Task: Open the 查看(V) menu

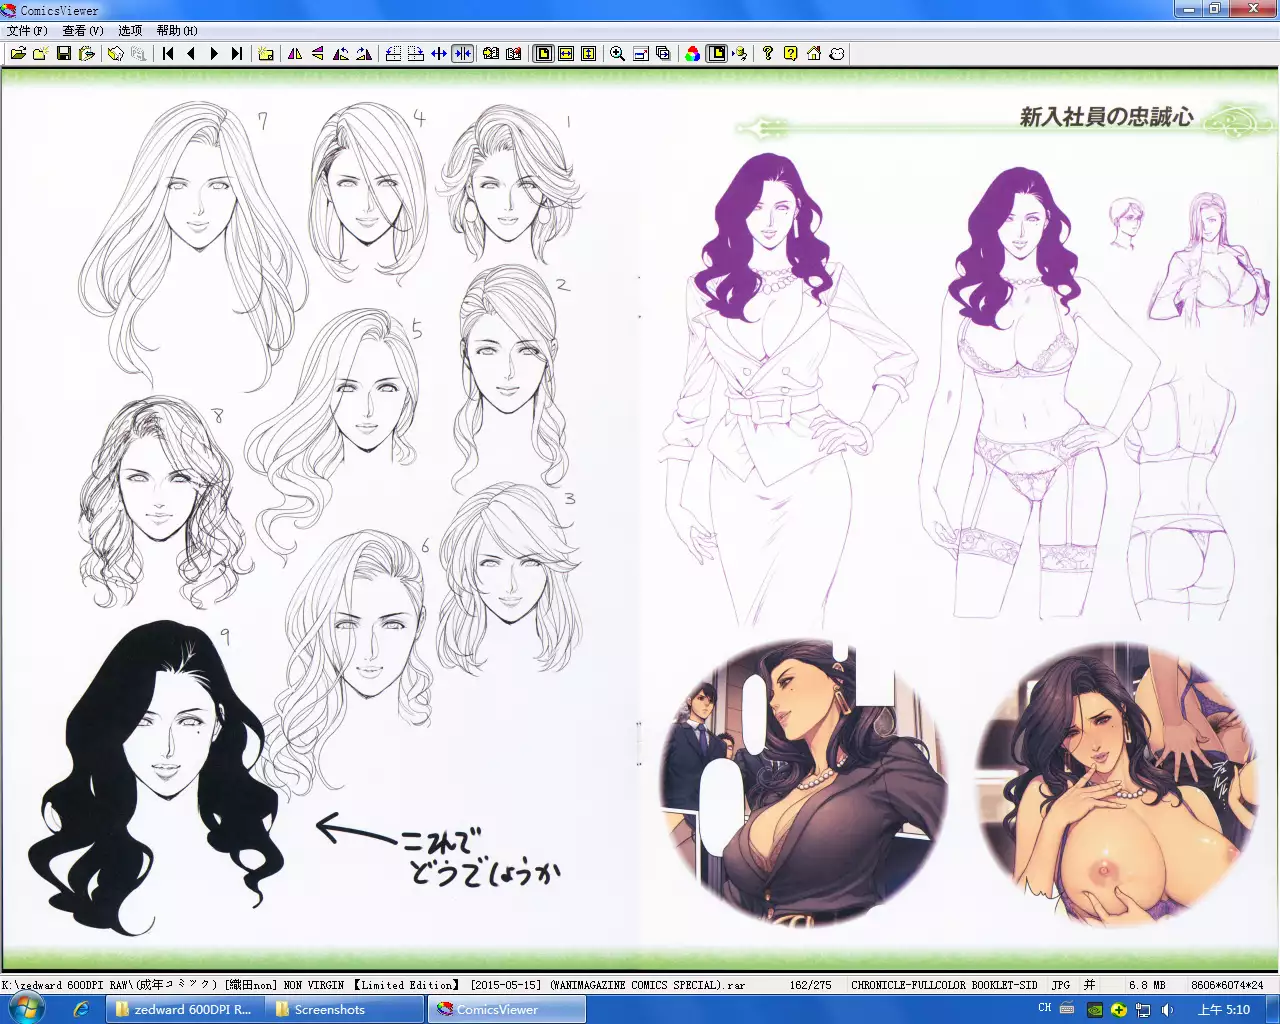Action: [x=83, y=31]
